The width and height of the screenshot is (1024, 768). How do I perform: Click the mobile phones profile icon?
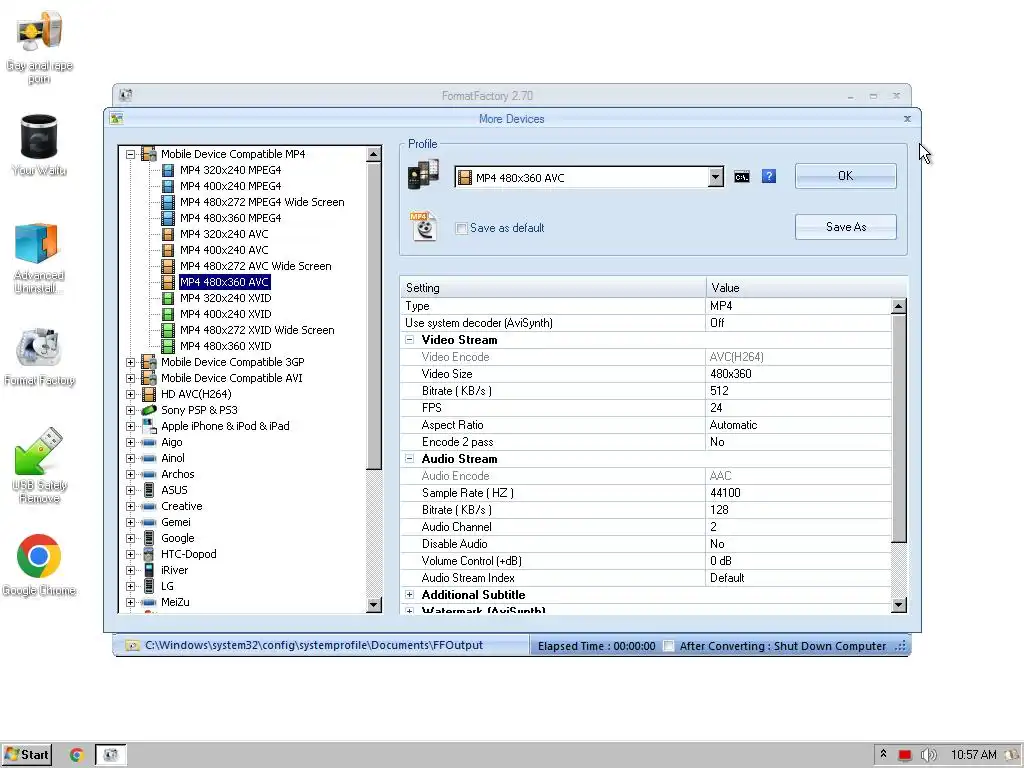point(423,175)
